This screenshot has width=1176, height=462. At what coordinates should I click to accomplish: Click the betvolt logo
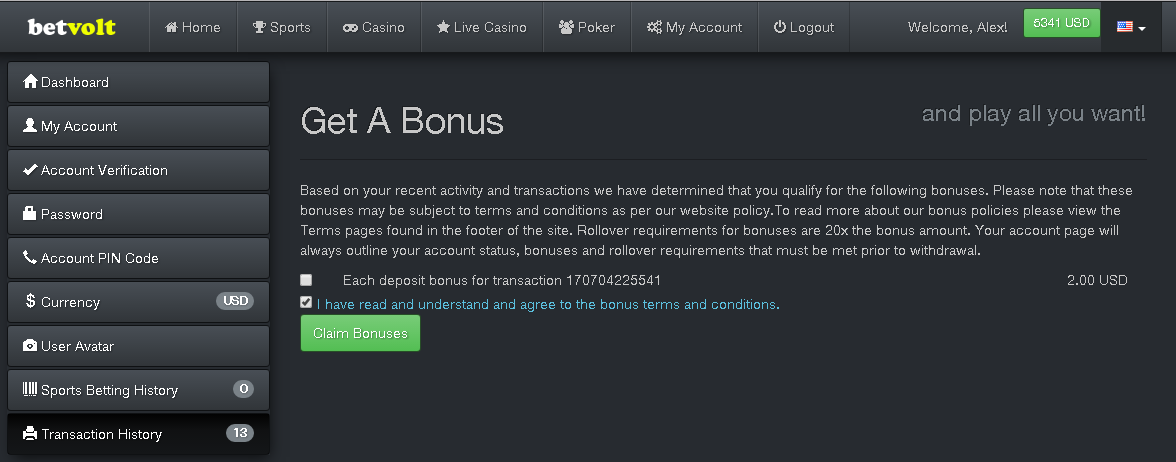coord(72,27)
